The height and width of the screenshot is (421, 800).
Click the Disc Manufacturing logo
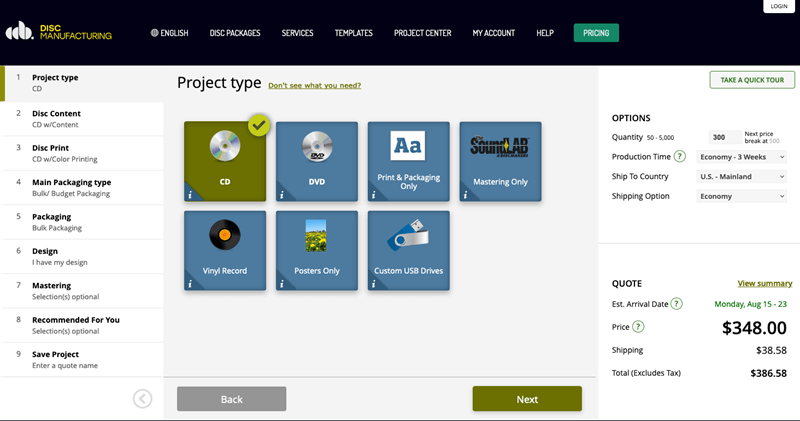point(59,32)
